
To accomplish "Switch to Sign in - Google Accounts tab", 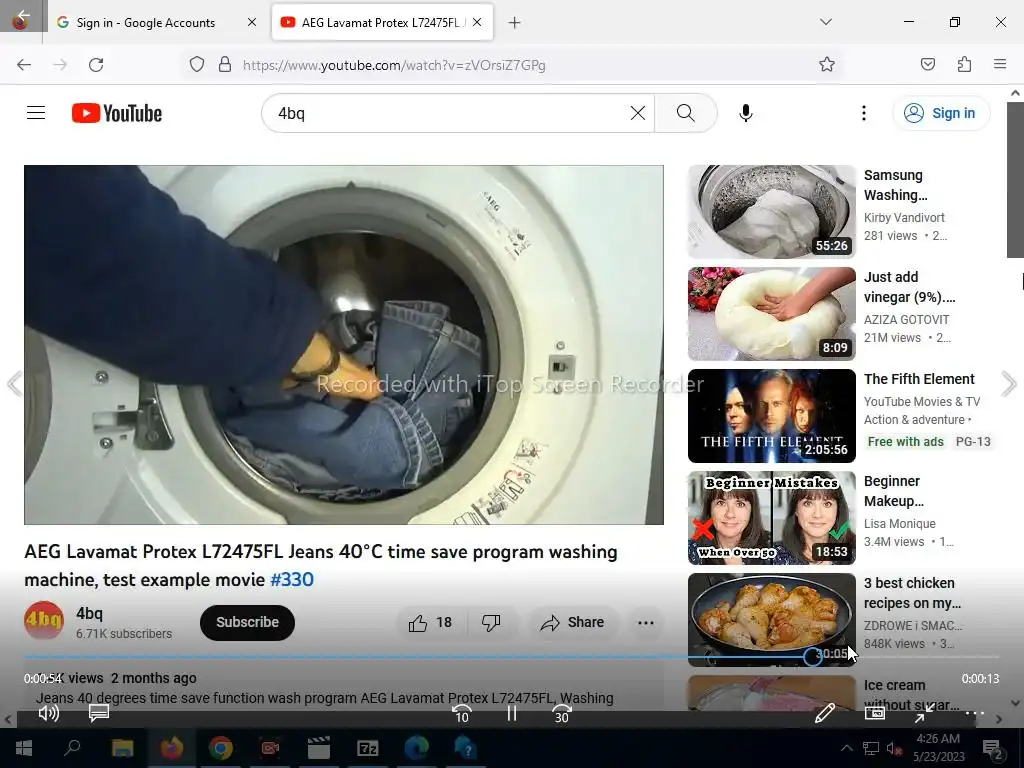I will (x=157, y=22).
